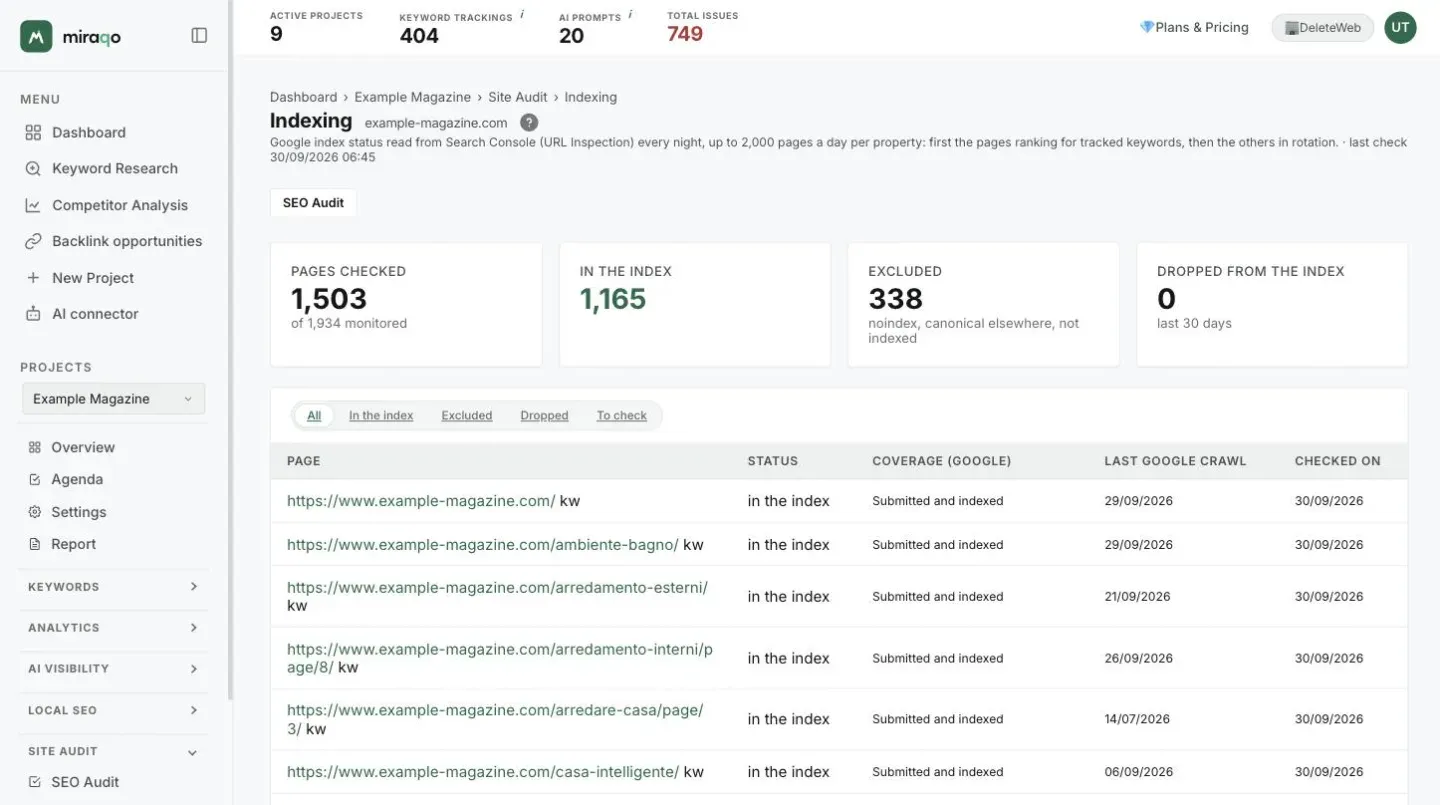Open Plans & Pricing
The height and width of the screenshot is (805, 1440).
1194,28
